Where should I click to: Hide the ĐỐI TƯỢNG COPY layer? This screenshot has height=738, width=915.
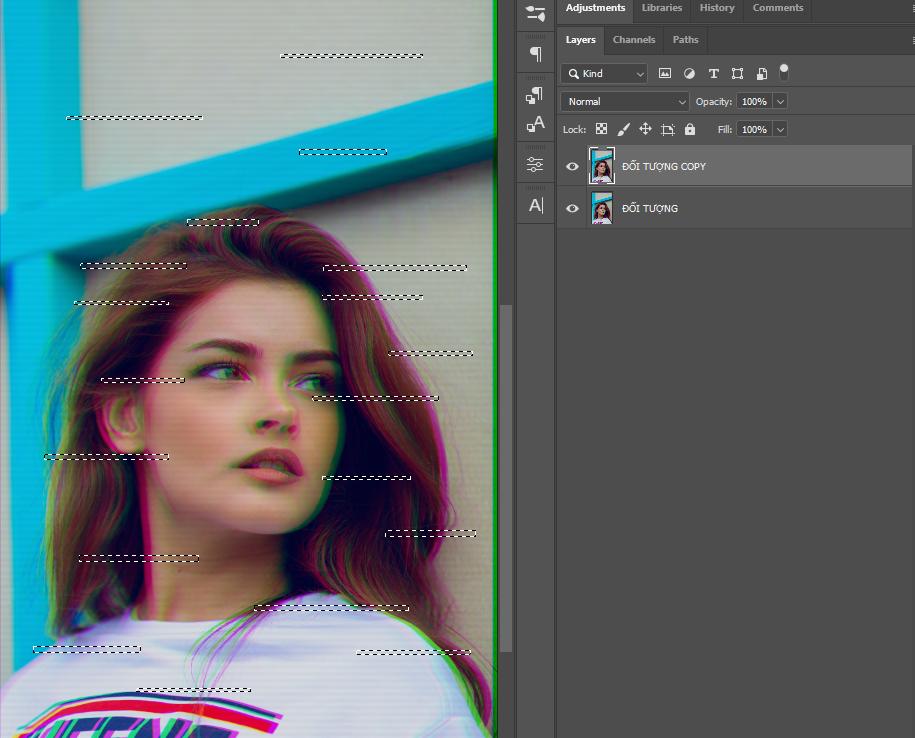click(572, 166)
